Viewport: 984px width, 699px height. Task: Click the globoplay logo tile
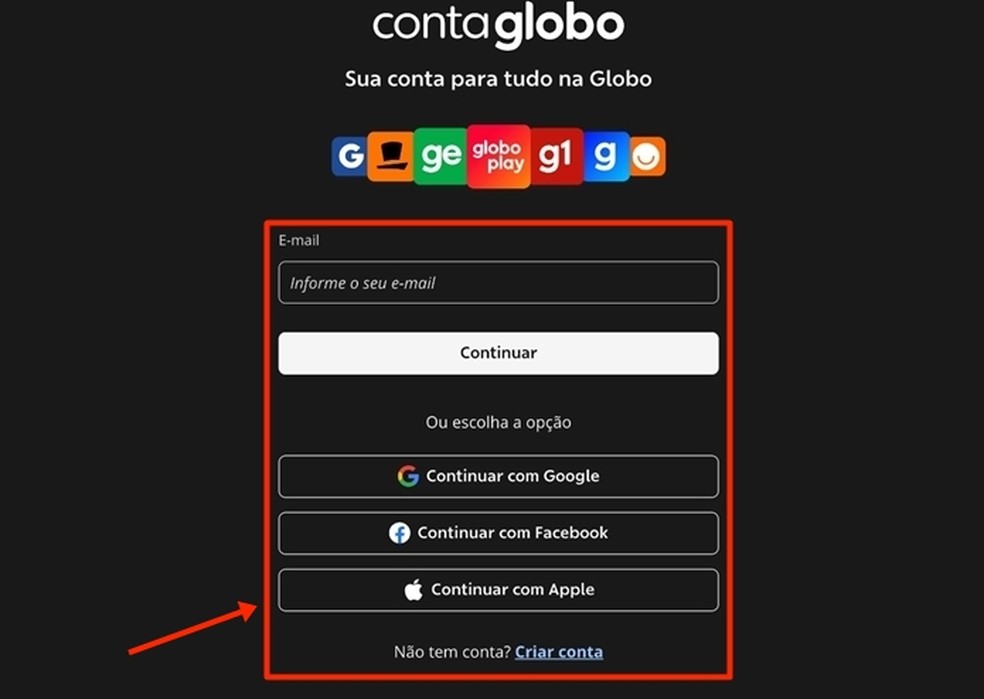click(x=499, y=156)
